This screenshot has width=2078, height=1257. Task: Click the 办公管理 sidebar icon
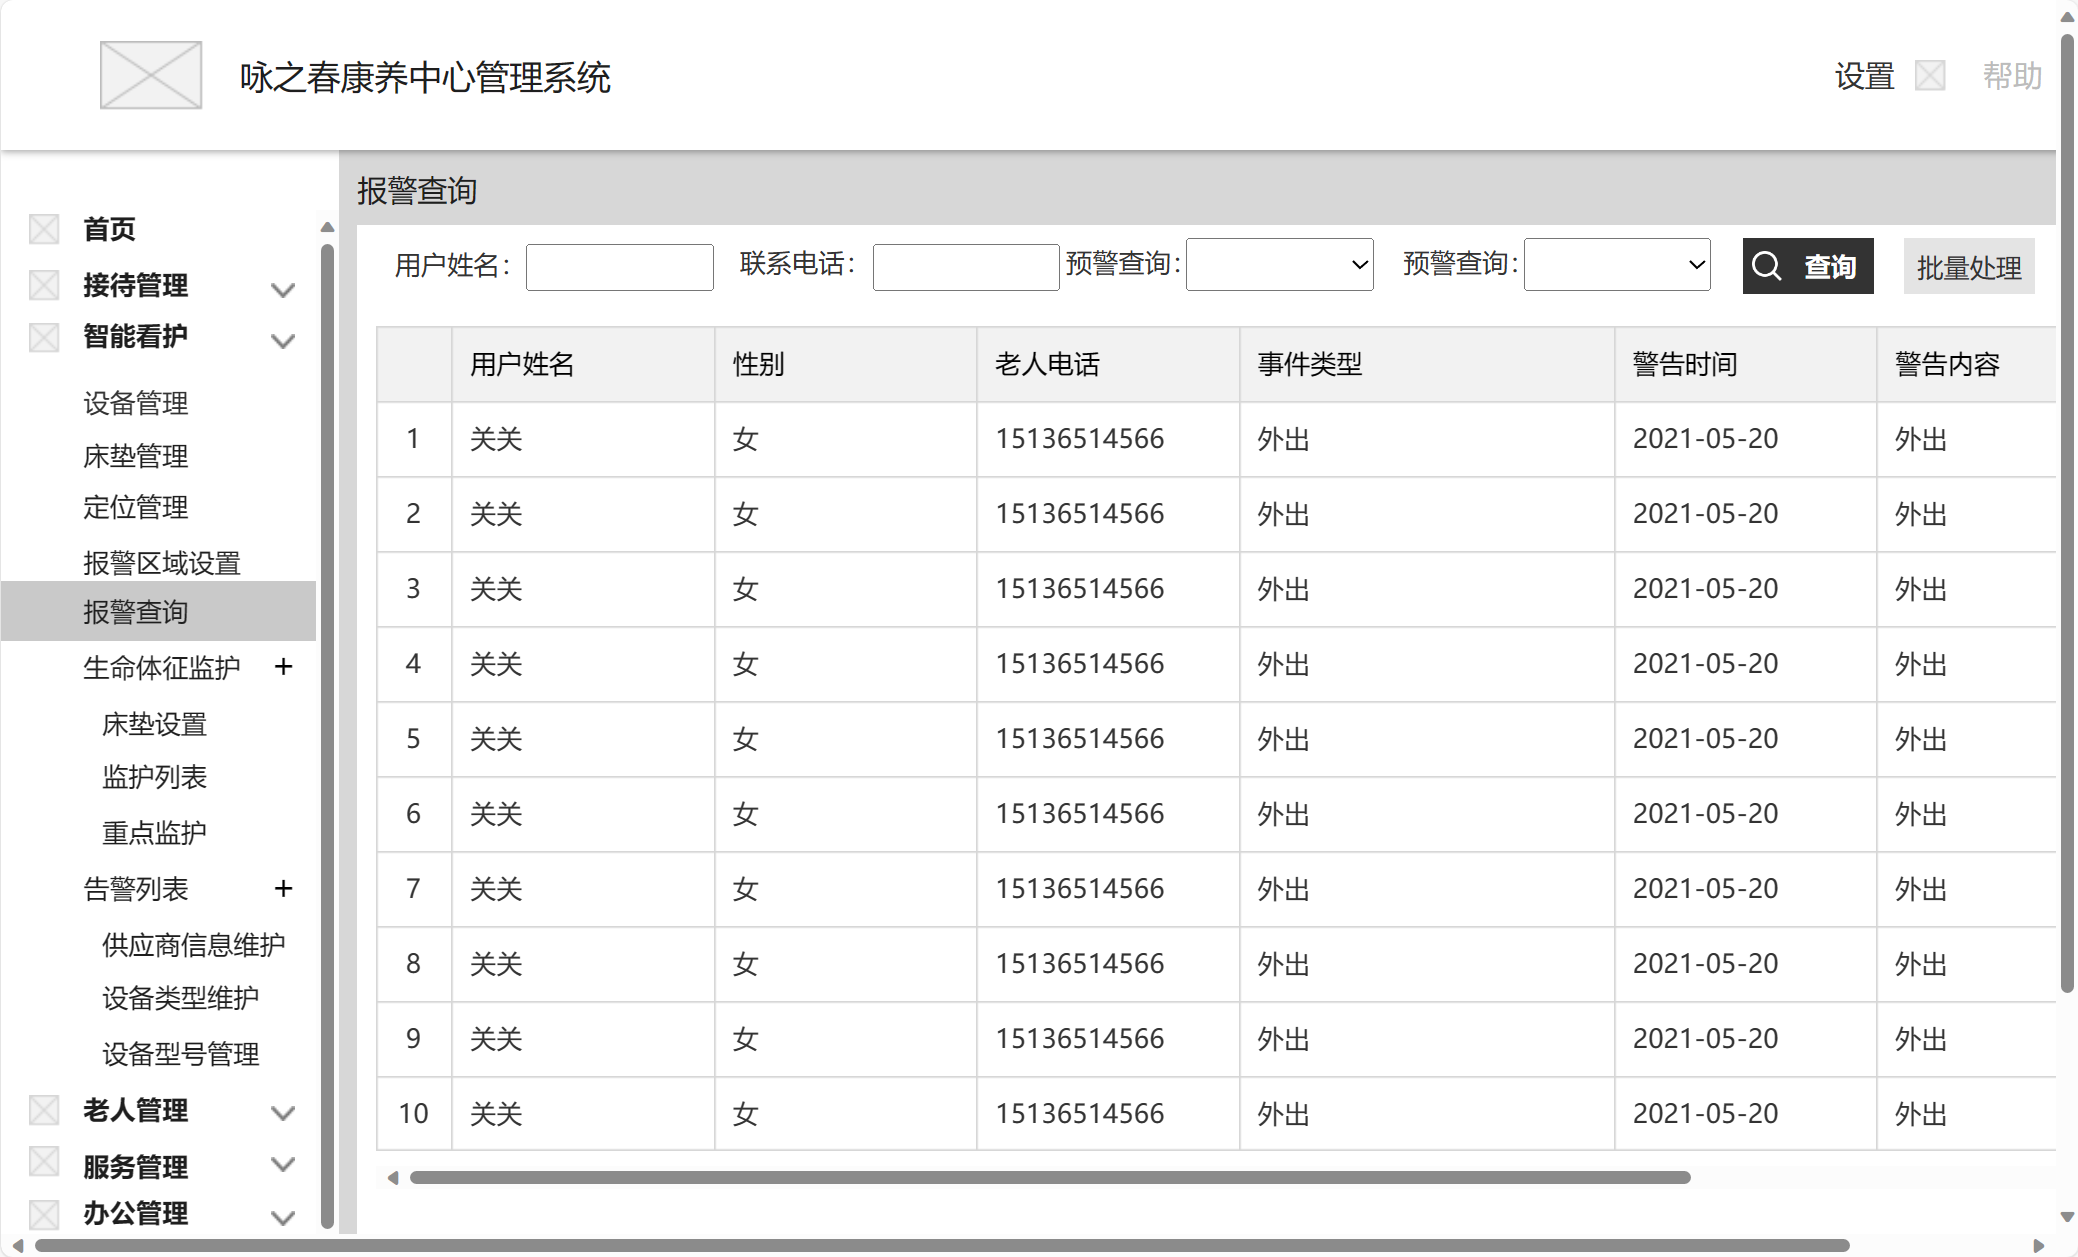pos(44,1214)
